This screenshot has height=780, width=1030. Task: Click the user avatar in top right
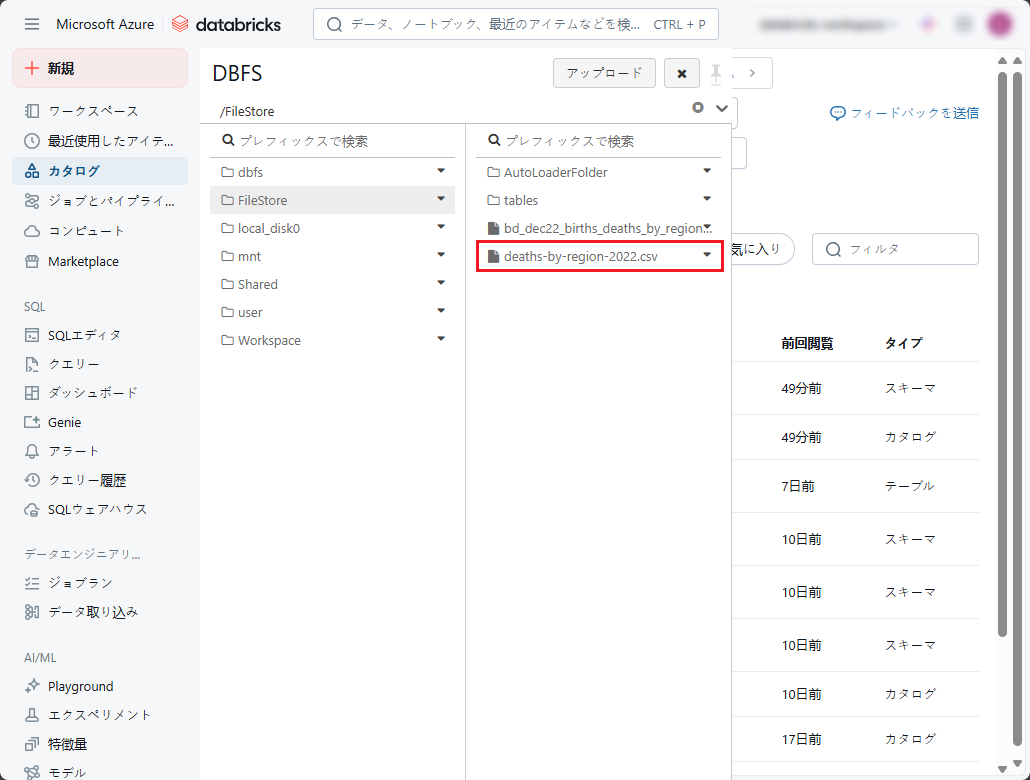point(998,24)
